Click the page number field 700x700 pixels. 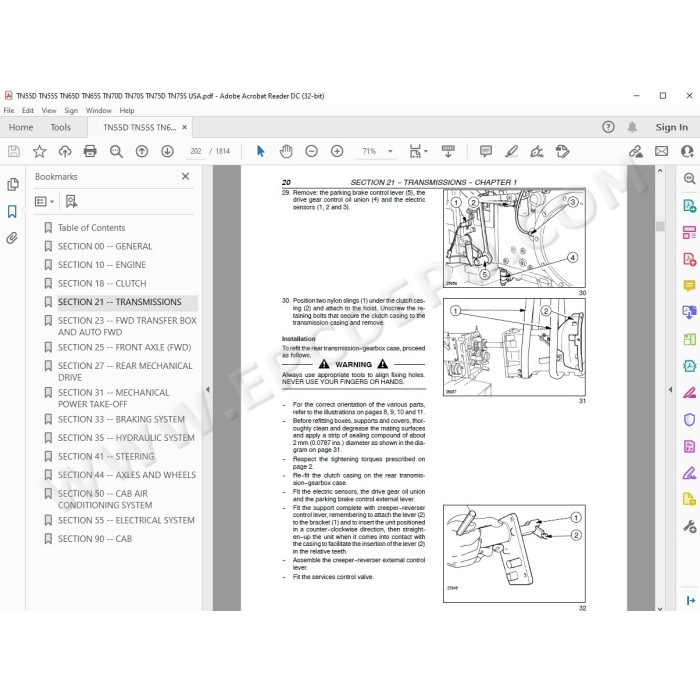click(196, 151)
